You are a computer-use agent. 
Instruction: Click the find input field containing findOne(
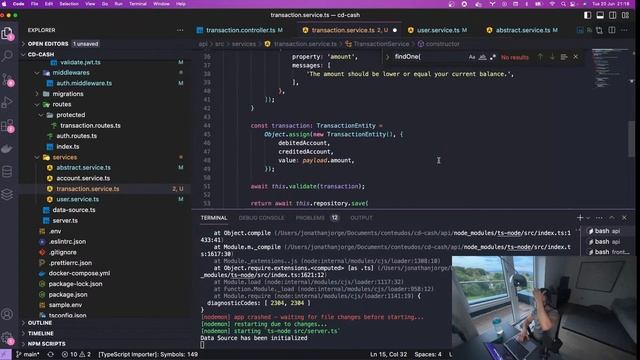tap(429, 57)
